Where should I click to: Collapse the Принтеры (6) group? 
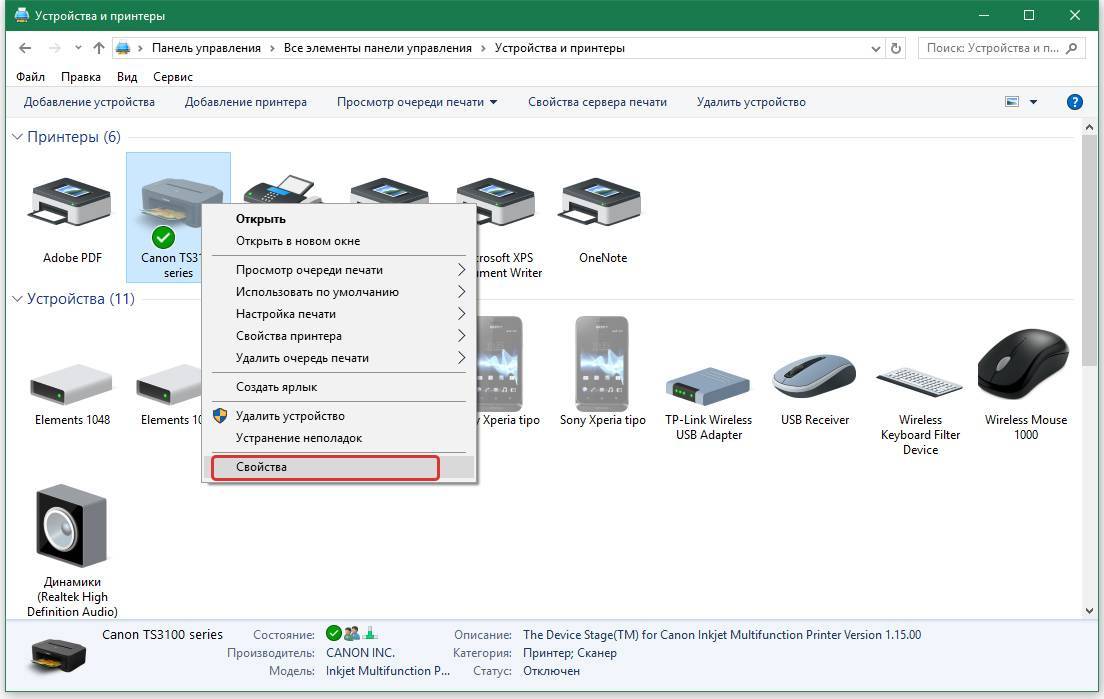click(x=17, y=137)
